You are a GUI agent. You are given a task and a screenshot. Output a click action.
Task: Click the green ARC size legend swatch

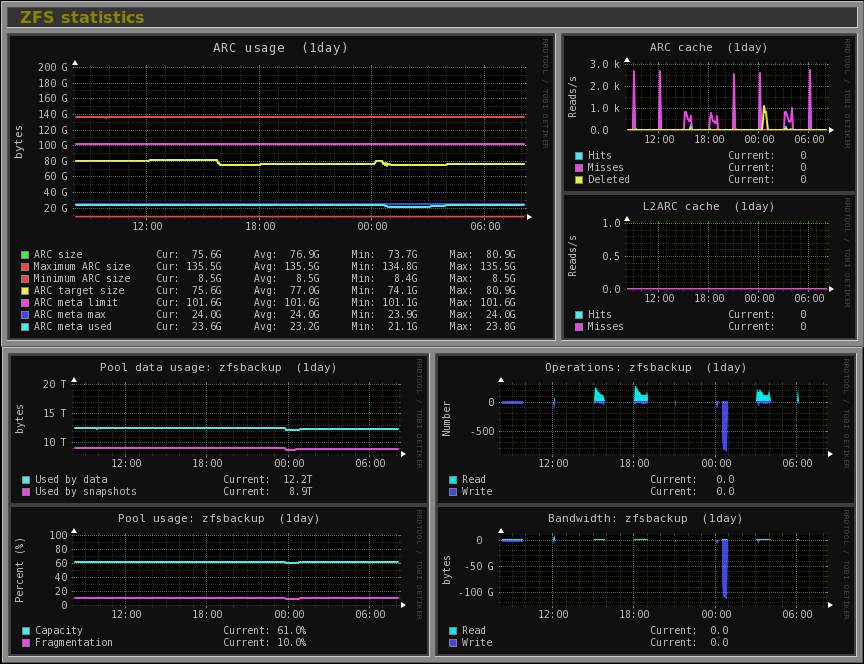25,255
